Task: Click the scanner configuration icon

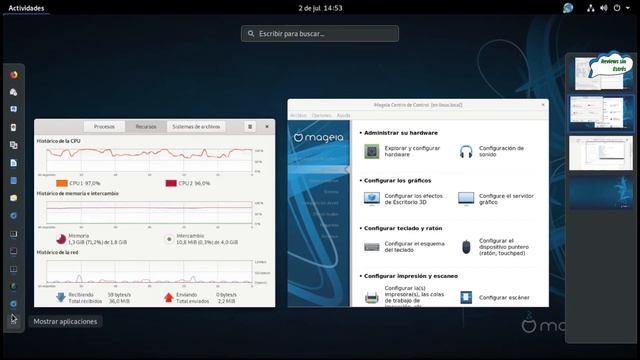Action: point(466,298)
